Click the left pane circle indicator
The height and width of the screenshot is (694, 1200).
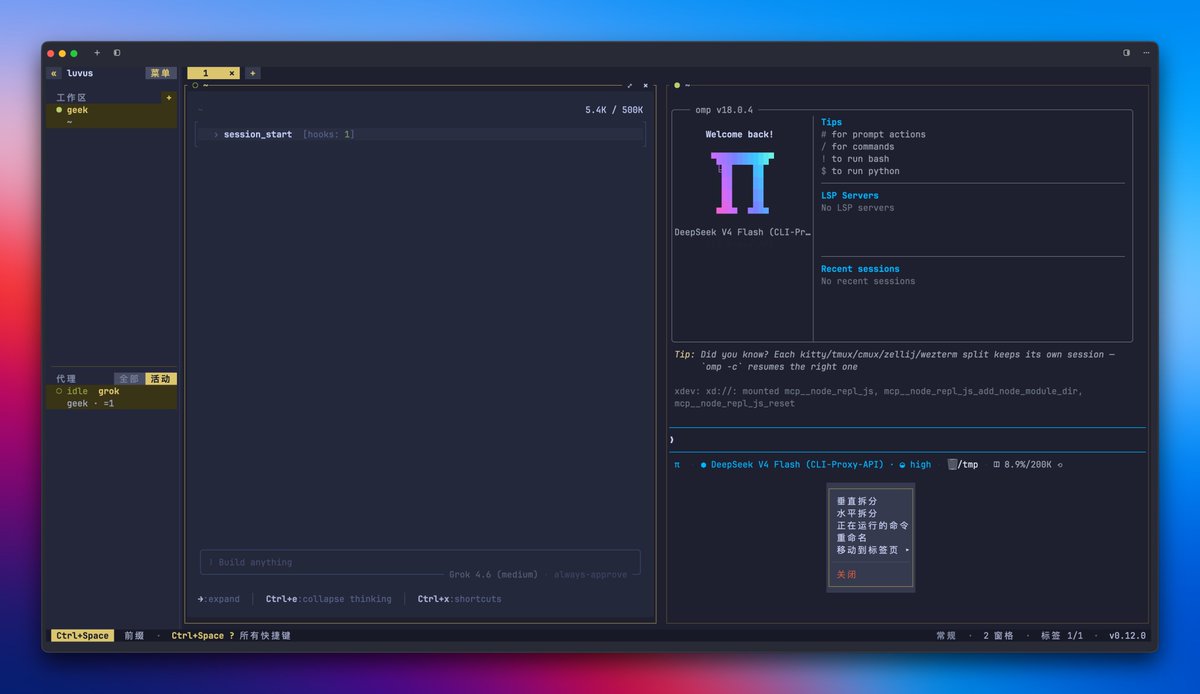pyautogui.click(x=195, y=86)
